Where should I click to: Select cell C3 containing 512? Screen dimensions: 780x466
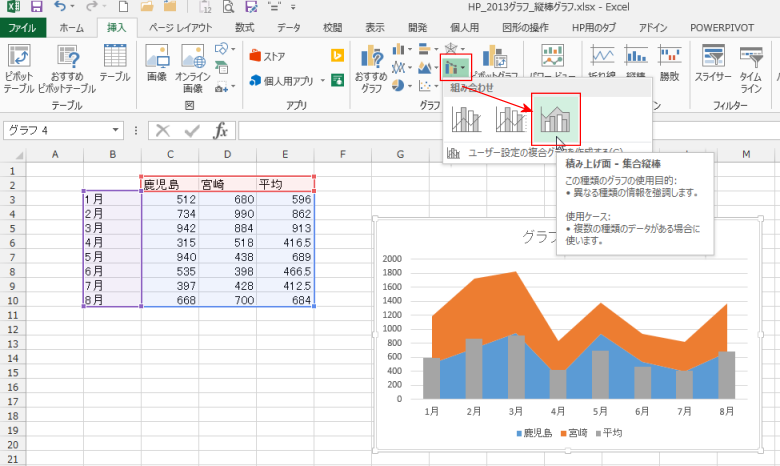tap(170, 198)
